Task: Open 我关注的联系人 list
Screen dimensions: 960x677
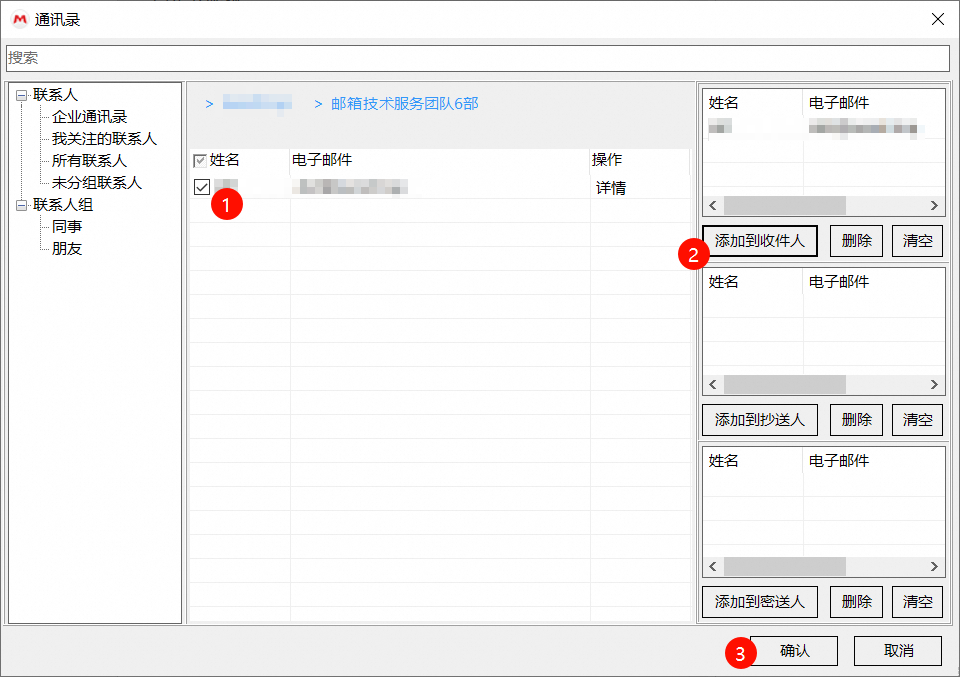Action: (x=104, y=139)
